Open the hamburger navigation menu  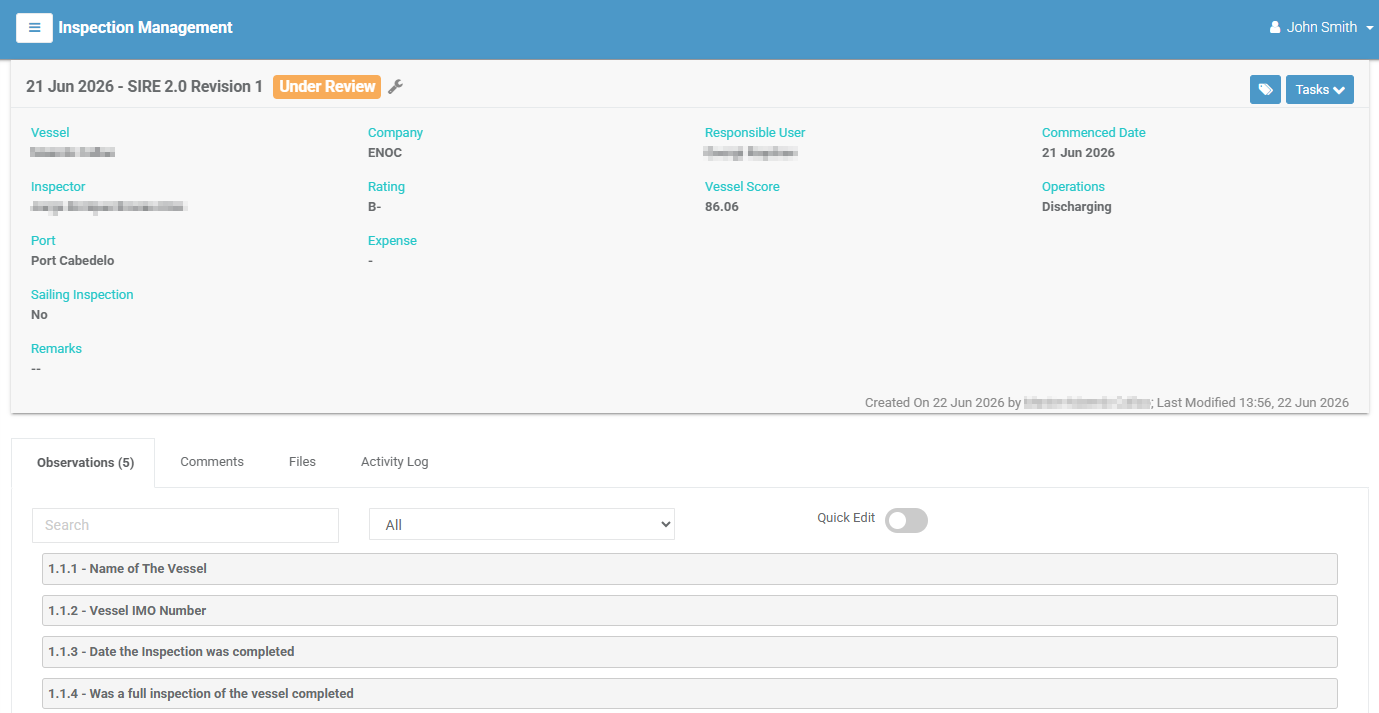click(34, 28)
